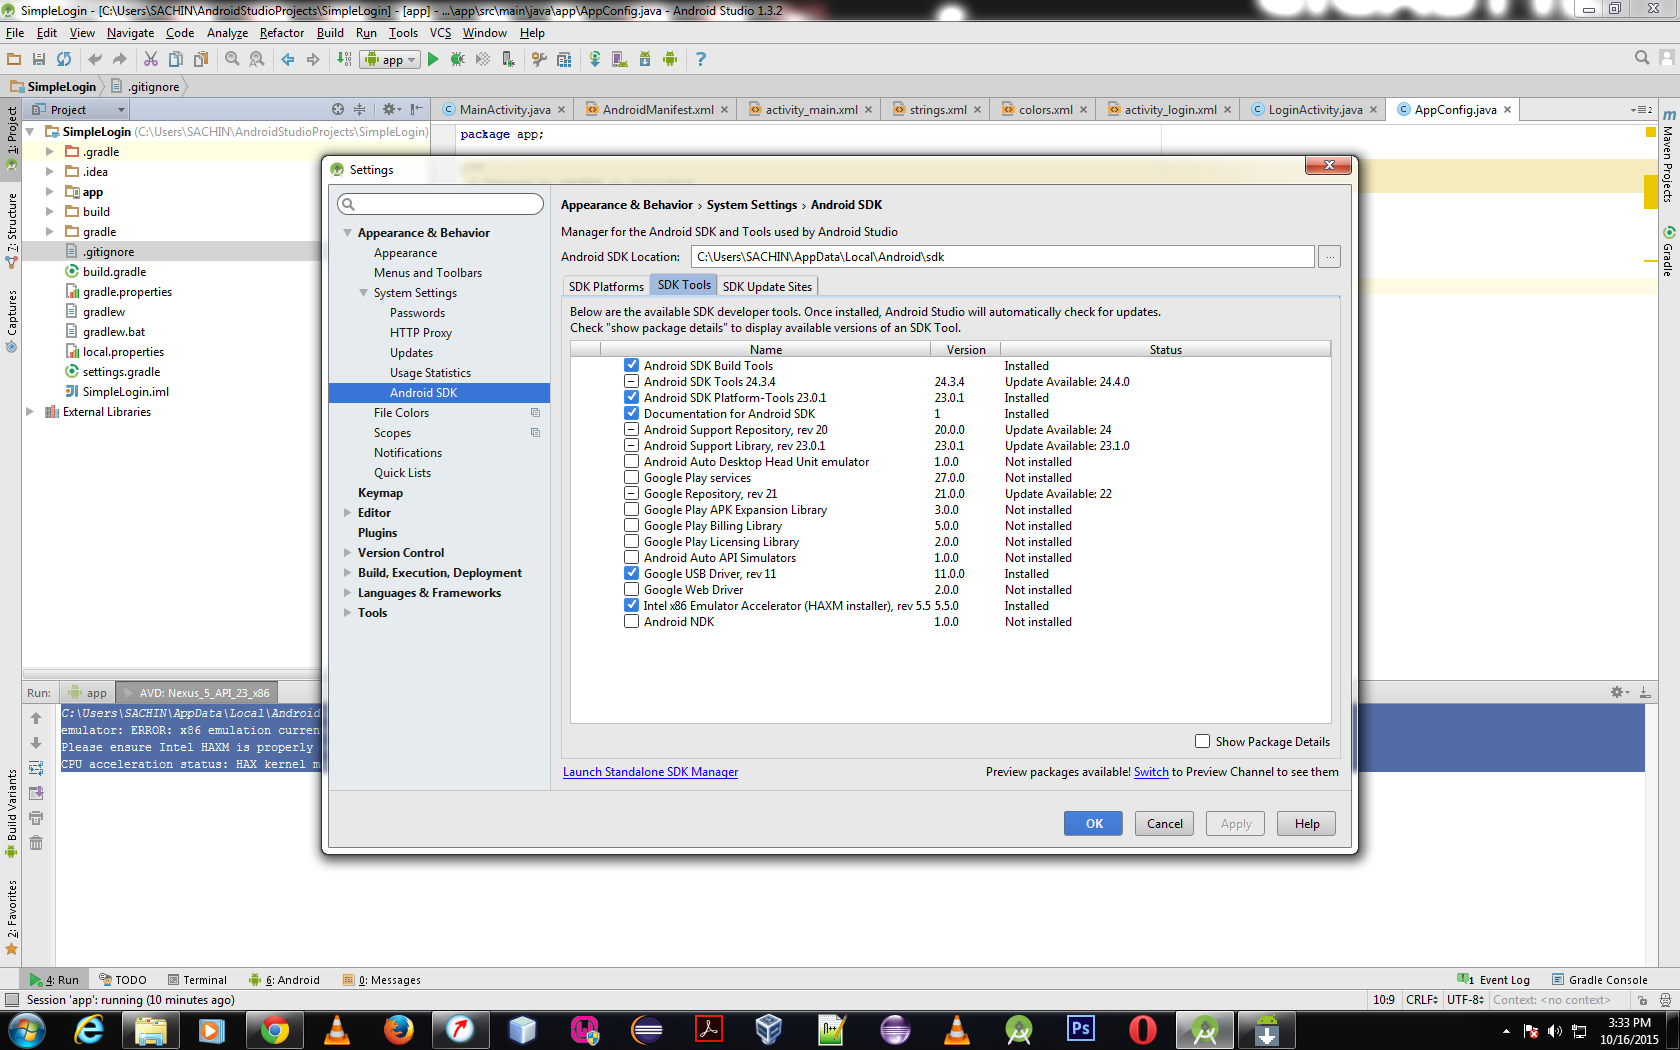
Task: Switch to the SDK Update Sites tab
Action: pos(767,286)
